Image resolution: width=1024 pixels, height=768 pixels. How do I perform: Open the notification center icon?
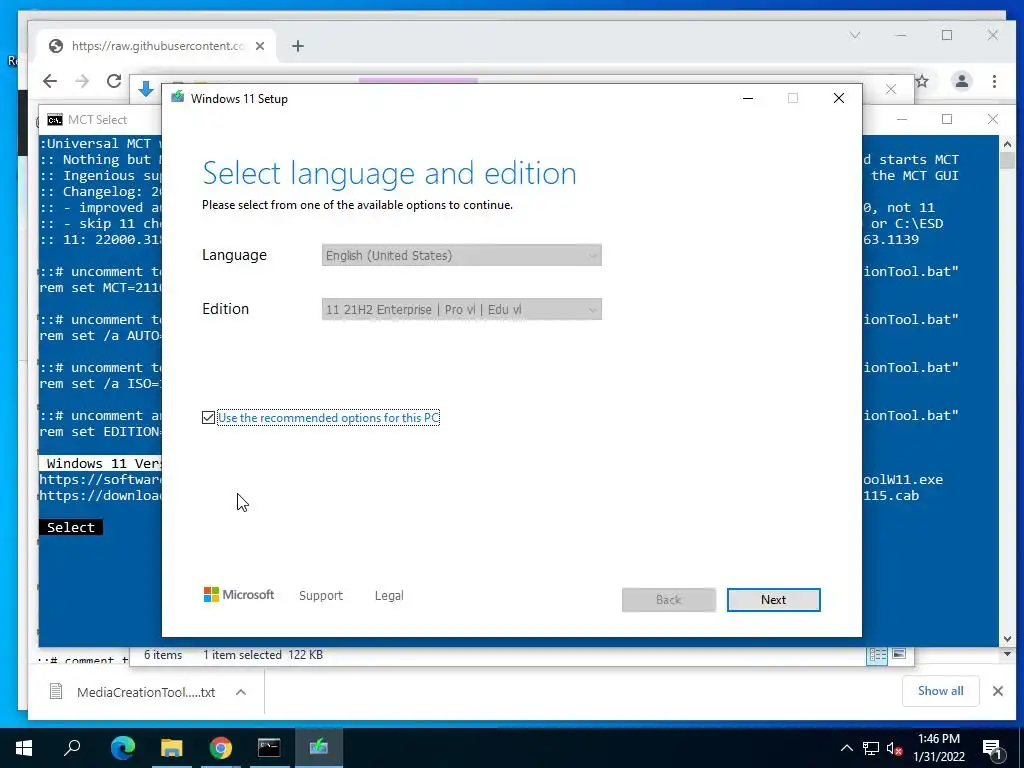pos(992,749)
